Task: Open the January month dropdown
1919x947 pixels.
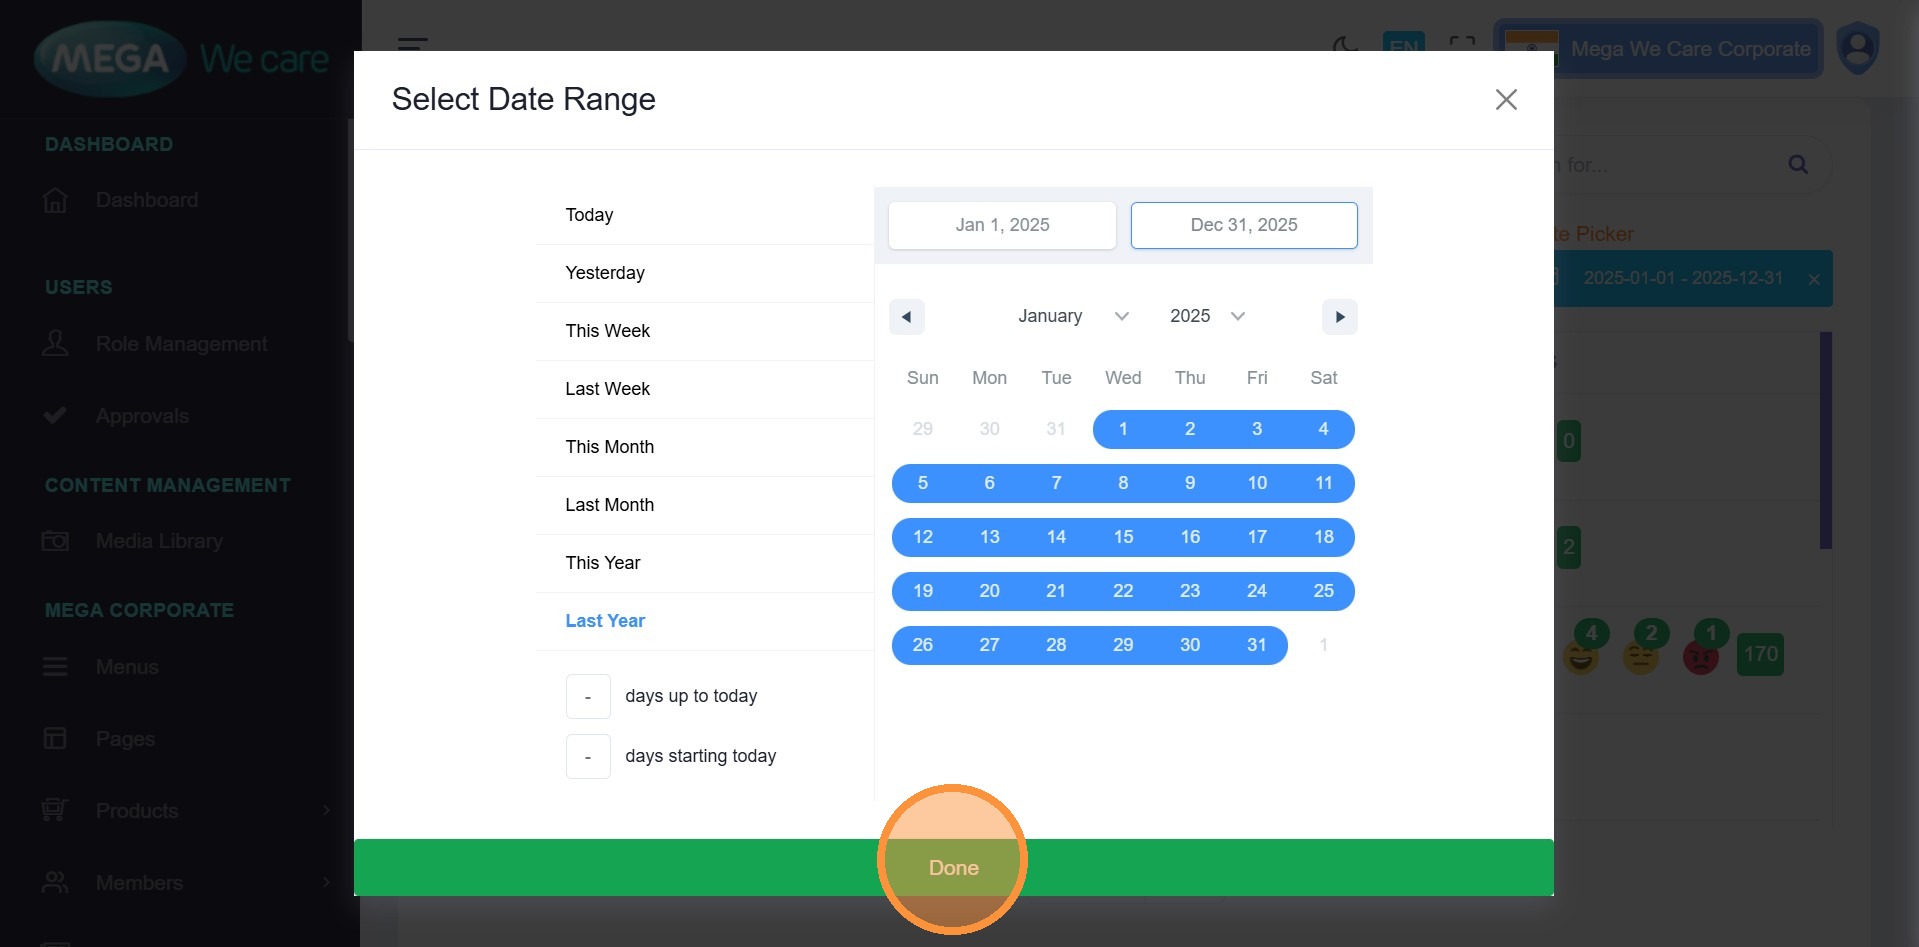Action: [x=1072, y=317]
